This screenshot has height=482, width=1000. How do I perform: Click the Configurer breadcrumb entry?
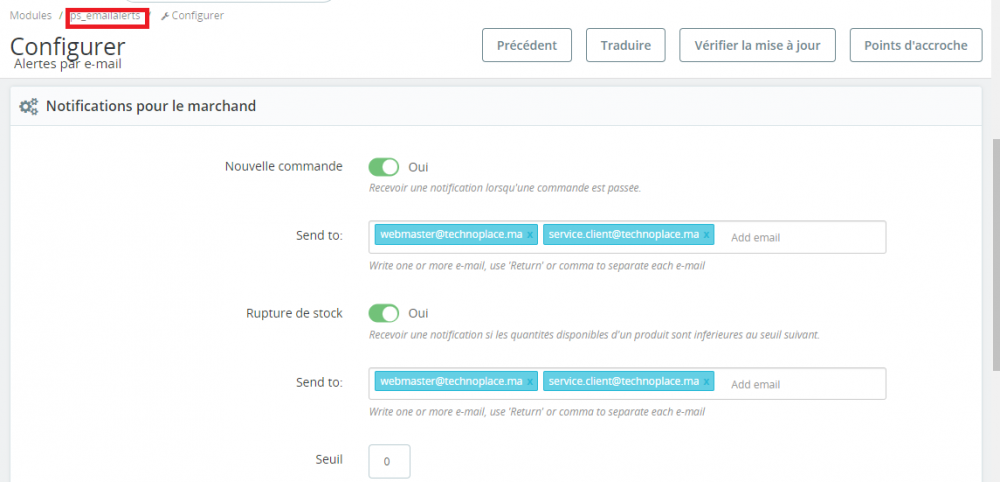pyautogui.click(x=198, y=15)
